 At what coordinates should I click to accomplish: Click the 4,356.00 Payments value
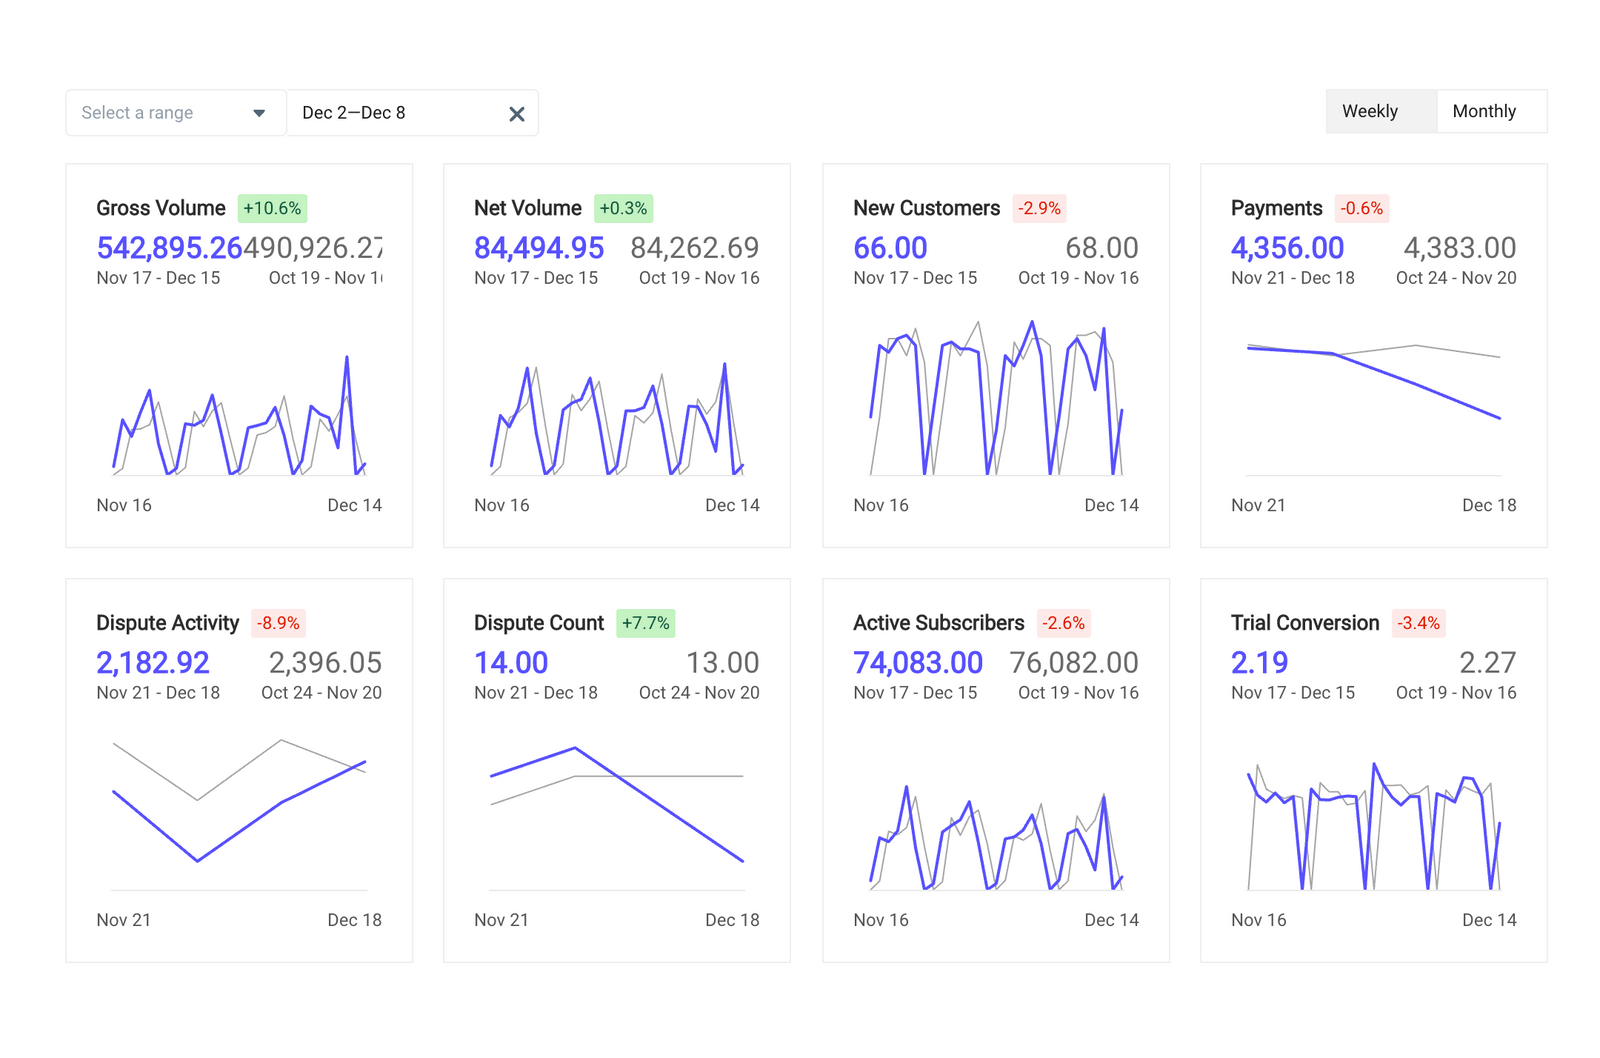point(1288,247)
